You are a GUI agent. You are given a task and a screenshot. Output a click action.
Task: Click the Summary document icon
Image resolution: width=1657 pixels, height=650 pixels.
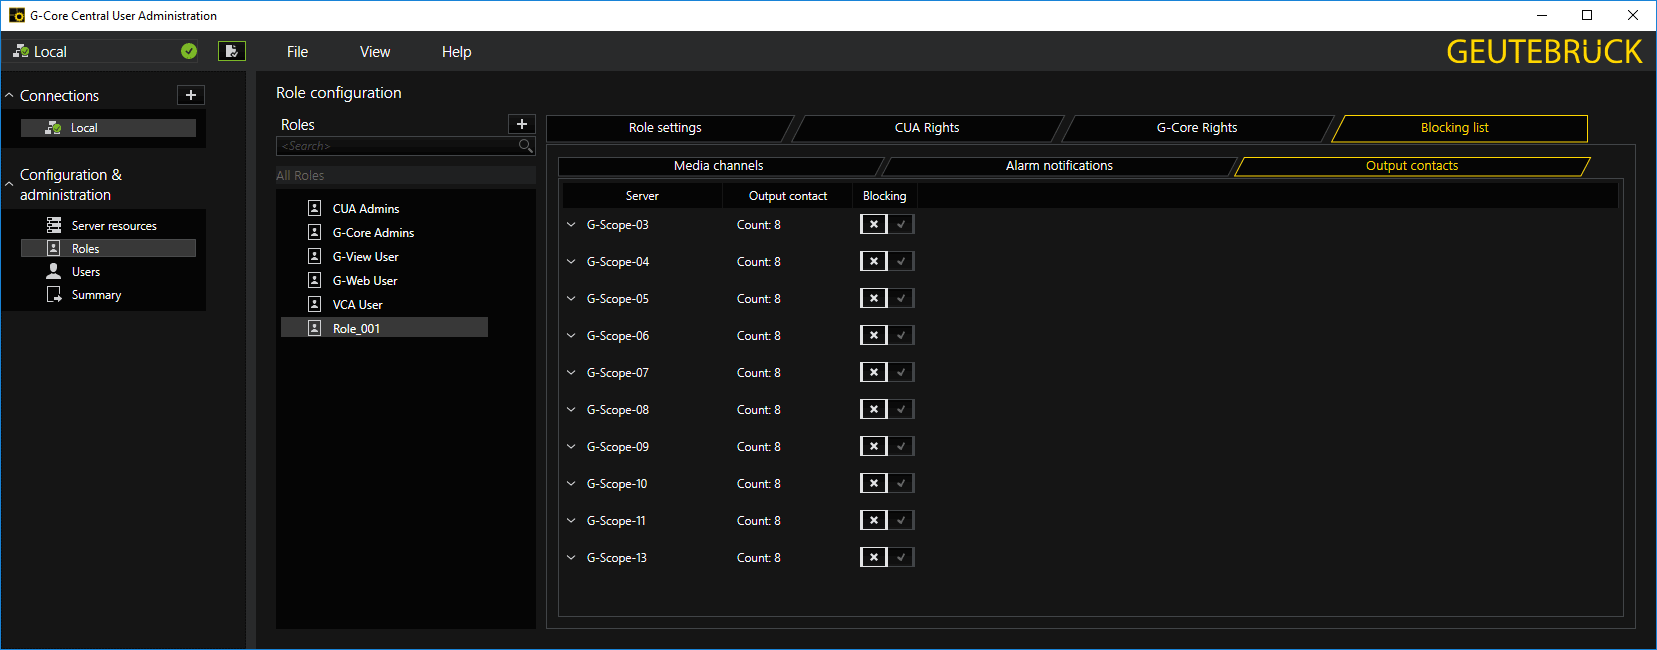pos(54,294)
